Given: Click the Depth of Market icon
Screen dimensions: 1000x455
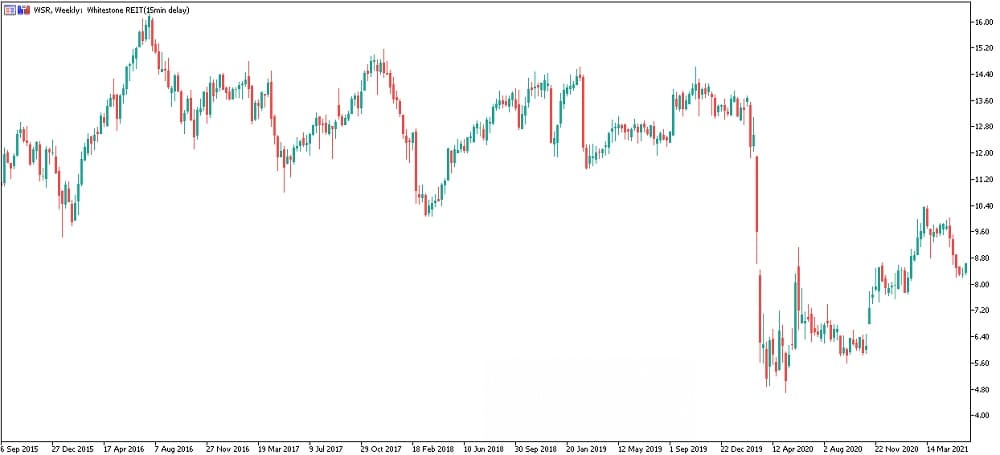Looking at the screenshot, I should [x=24, y=10].
